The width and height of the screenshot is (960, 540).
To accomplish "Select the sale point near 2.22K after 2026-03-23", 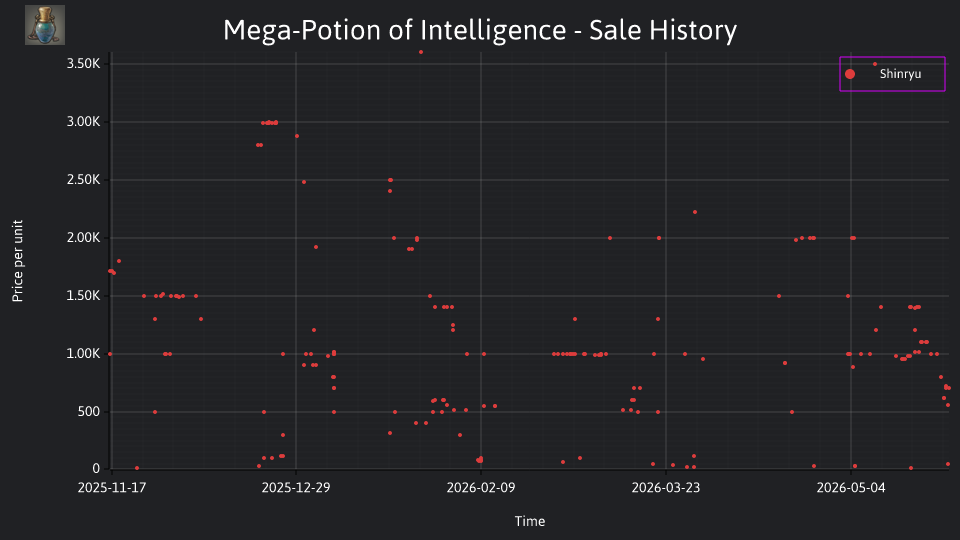I will (x=695, y=212).
